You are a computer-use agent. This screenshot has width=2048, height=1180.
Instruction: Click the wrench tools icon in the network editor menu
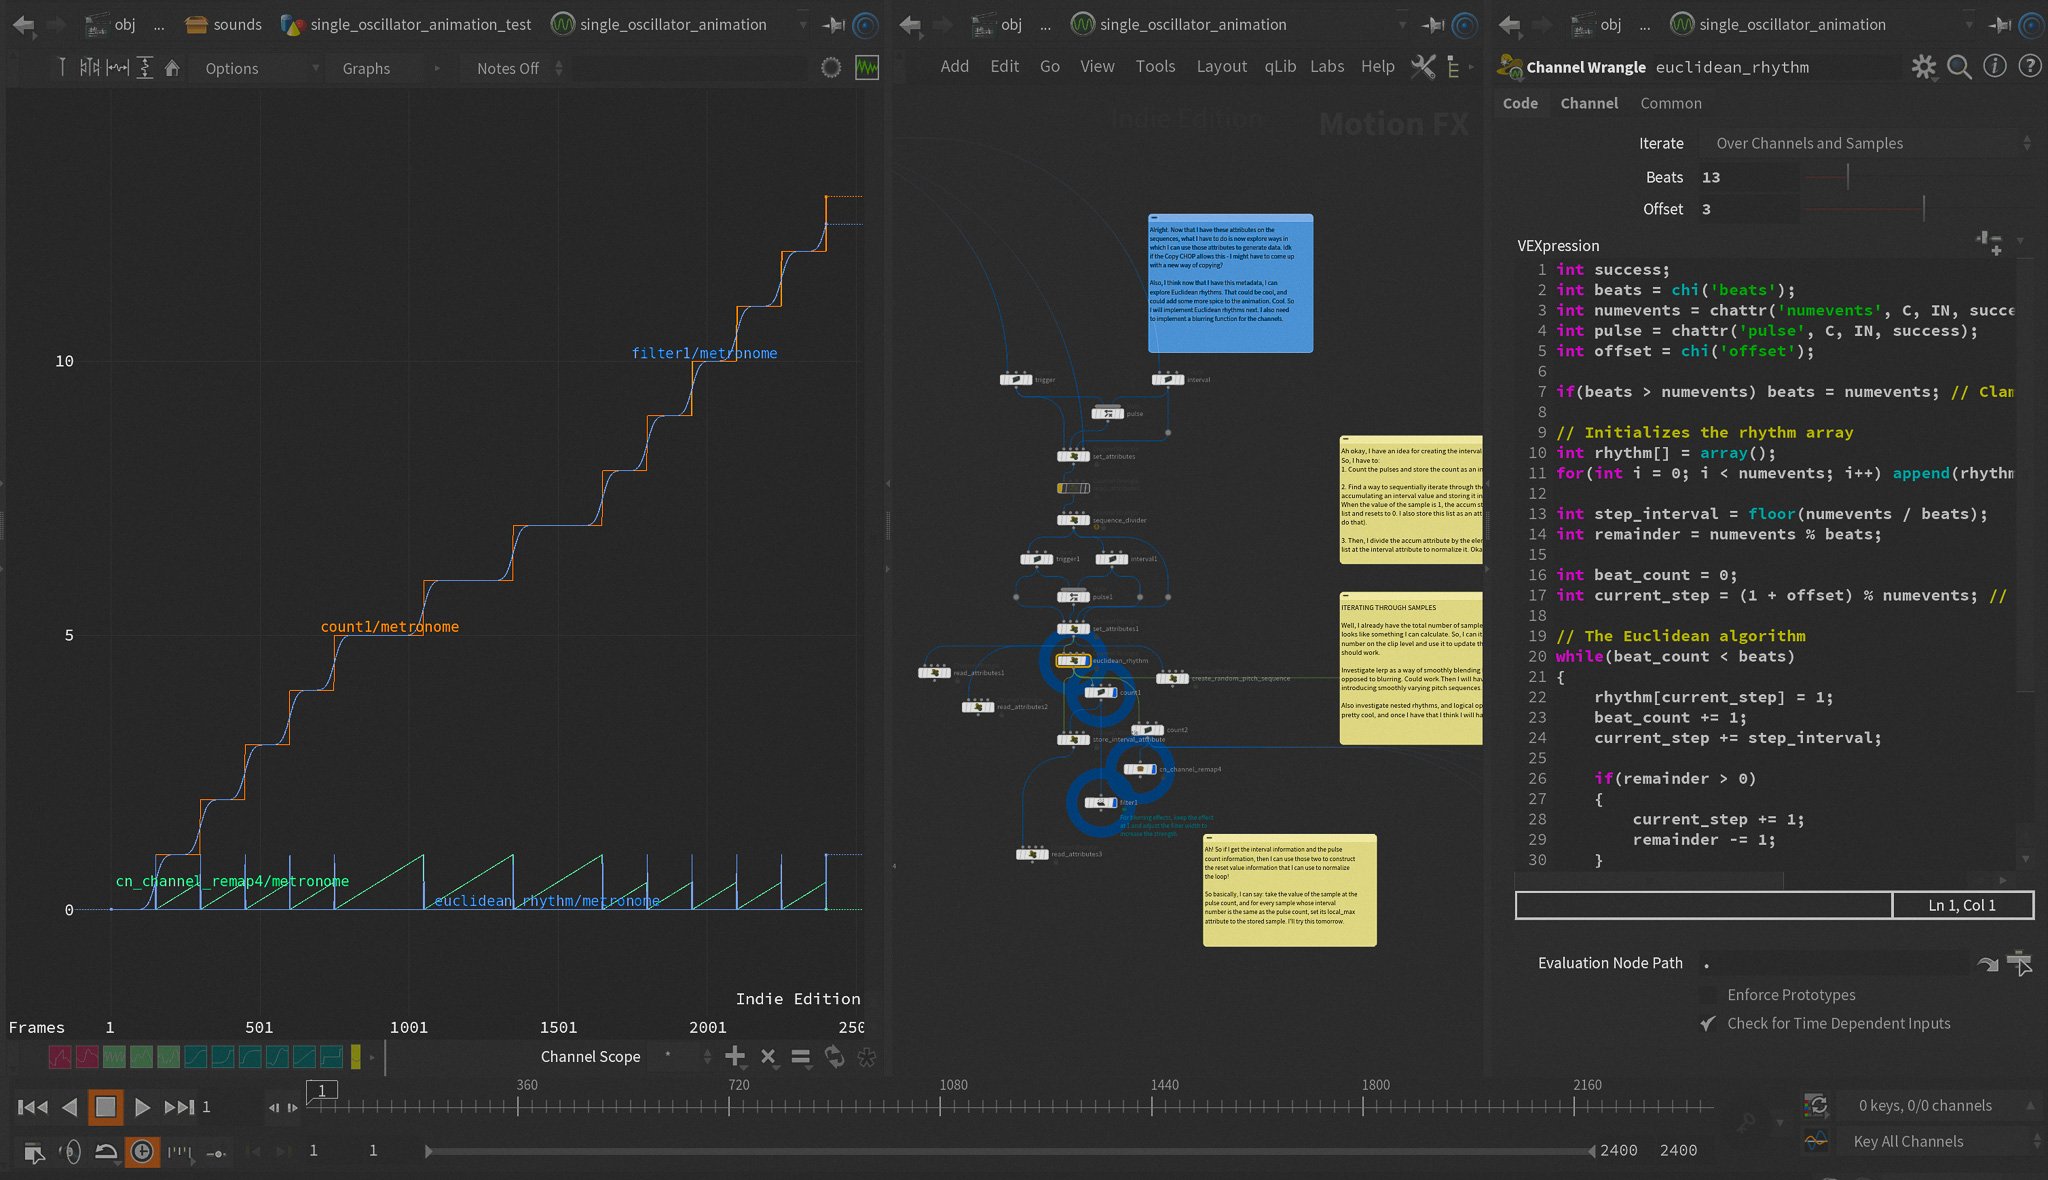pos(1423,67)
